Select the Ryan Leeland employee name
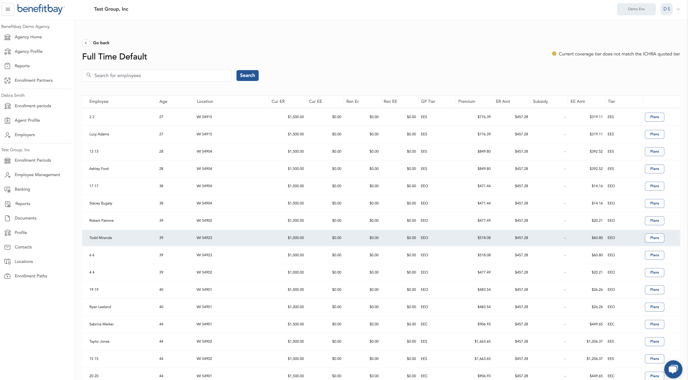 click(x=100, y=307)
